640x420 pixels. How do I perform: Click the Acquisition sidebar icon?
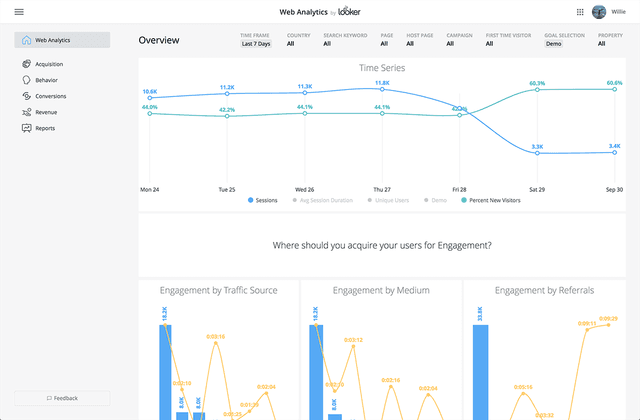pos(26,63)
